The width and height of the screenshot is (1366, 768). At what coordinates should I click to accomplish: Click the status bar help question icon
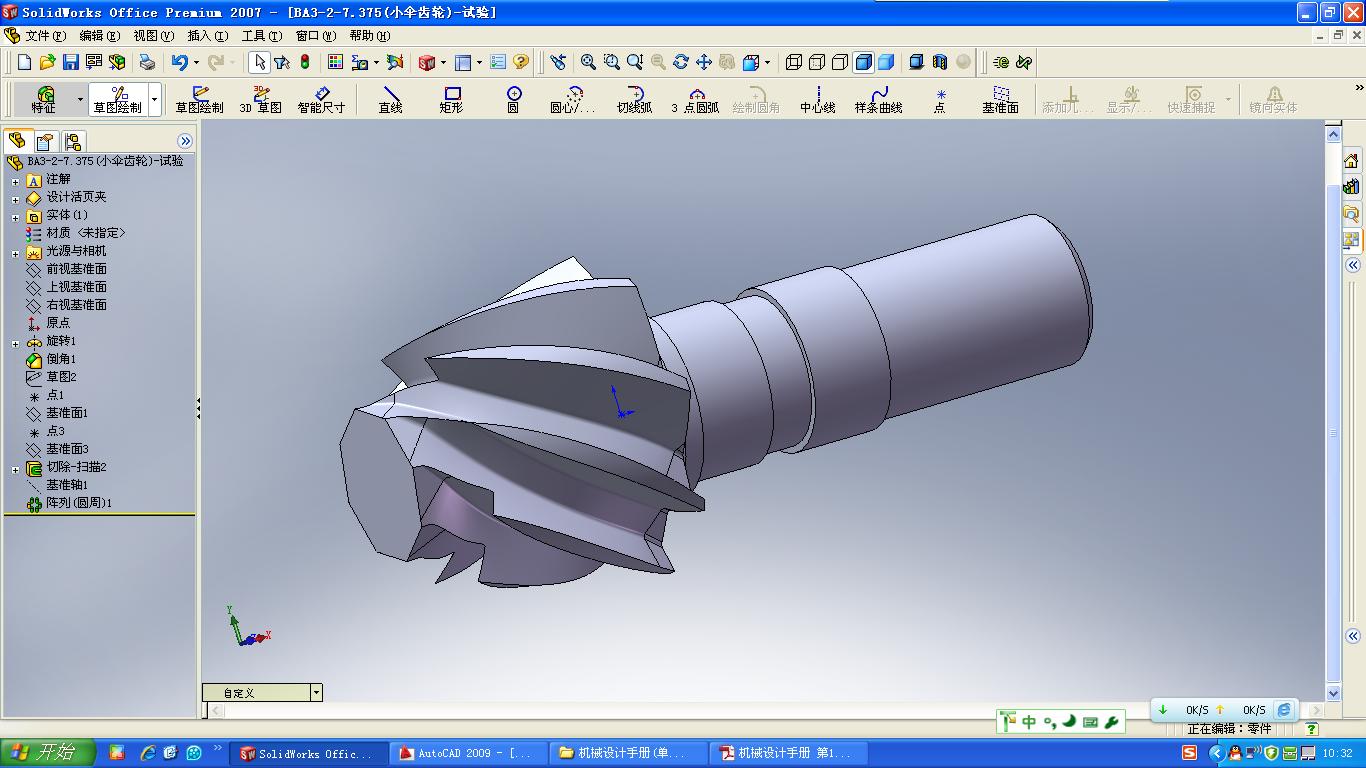pos(1311,729)
